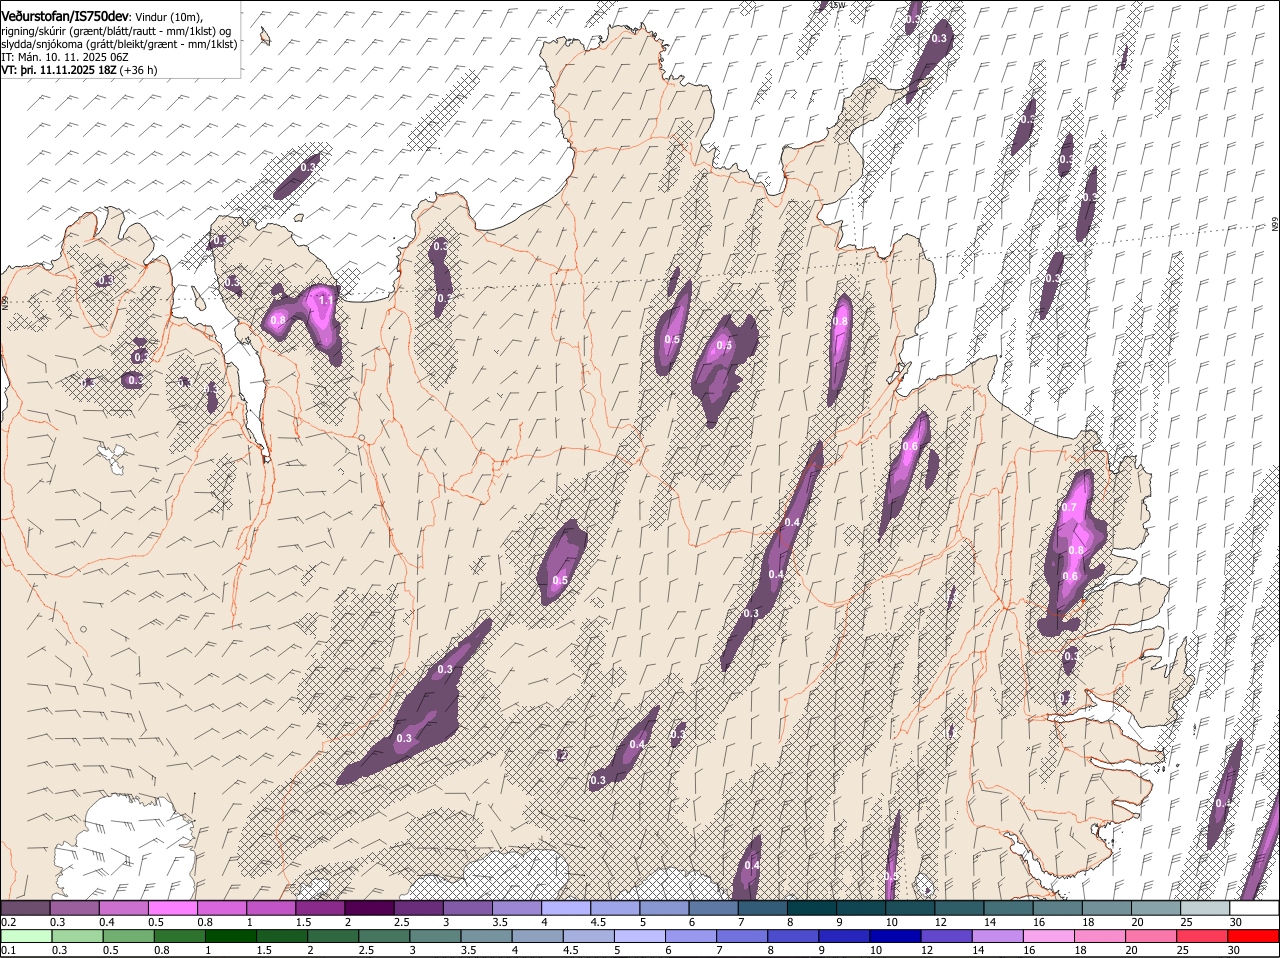Select the bright red lower swatch after 30
Image resolution: width=1280 pixels, height=958 pixels.
tap(1255, 937)
